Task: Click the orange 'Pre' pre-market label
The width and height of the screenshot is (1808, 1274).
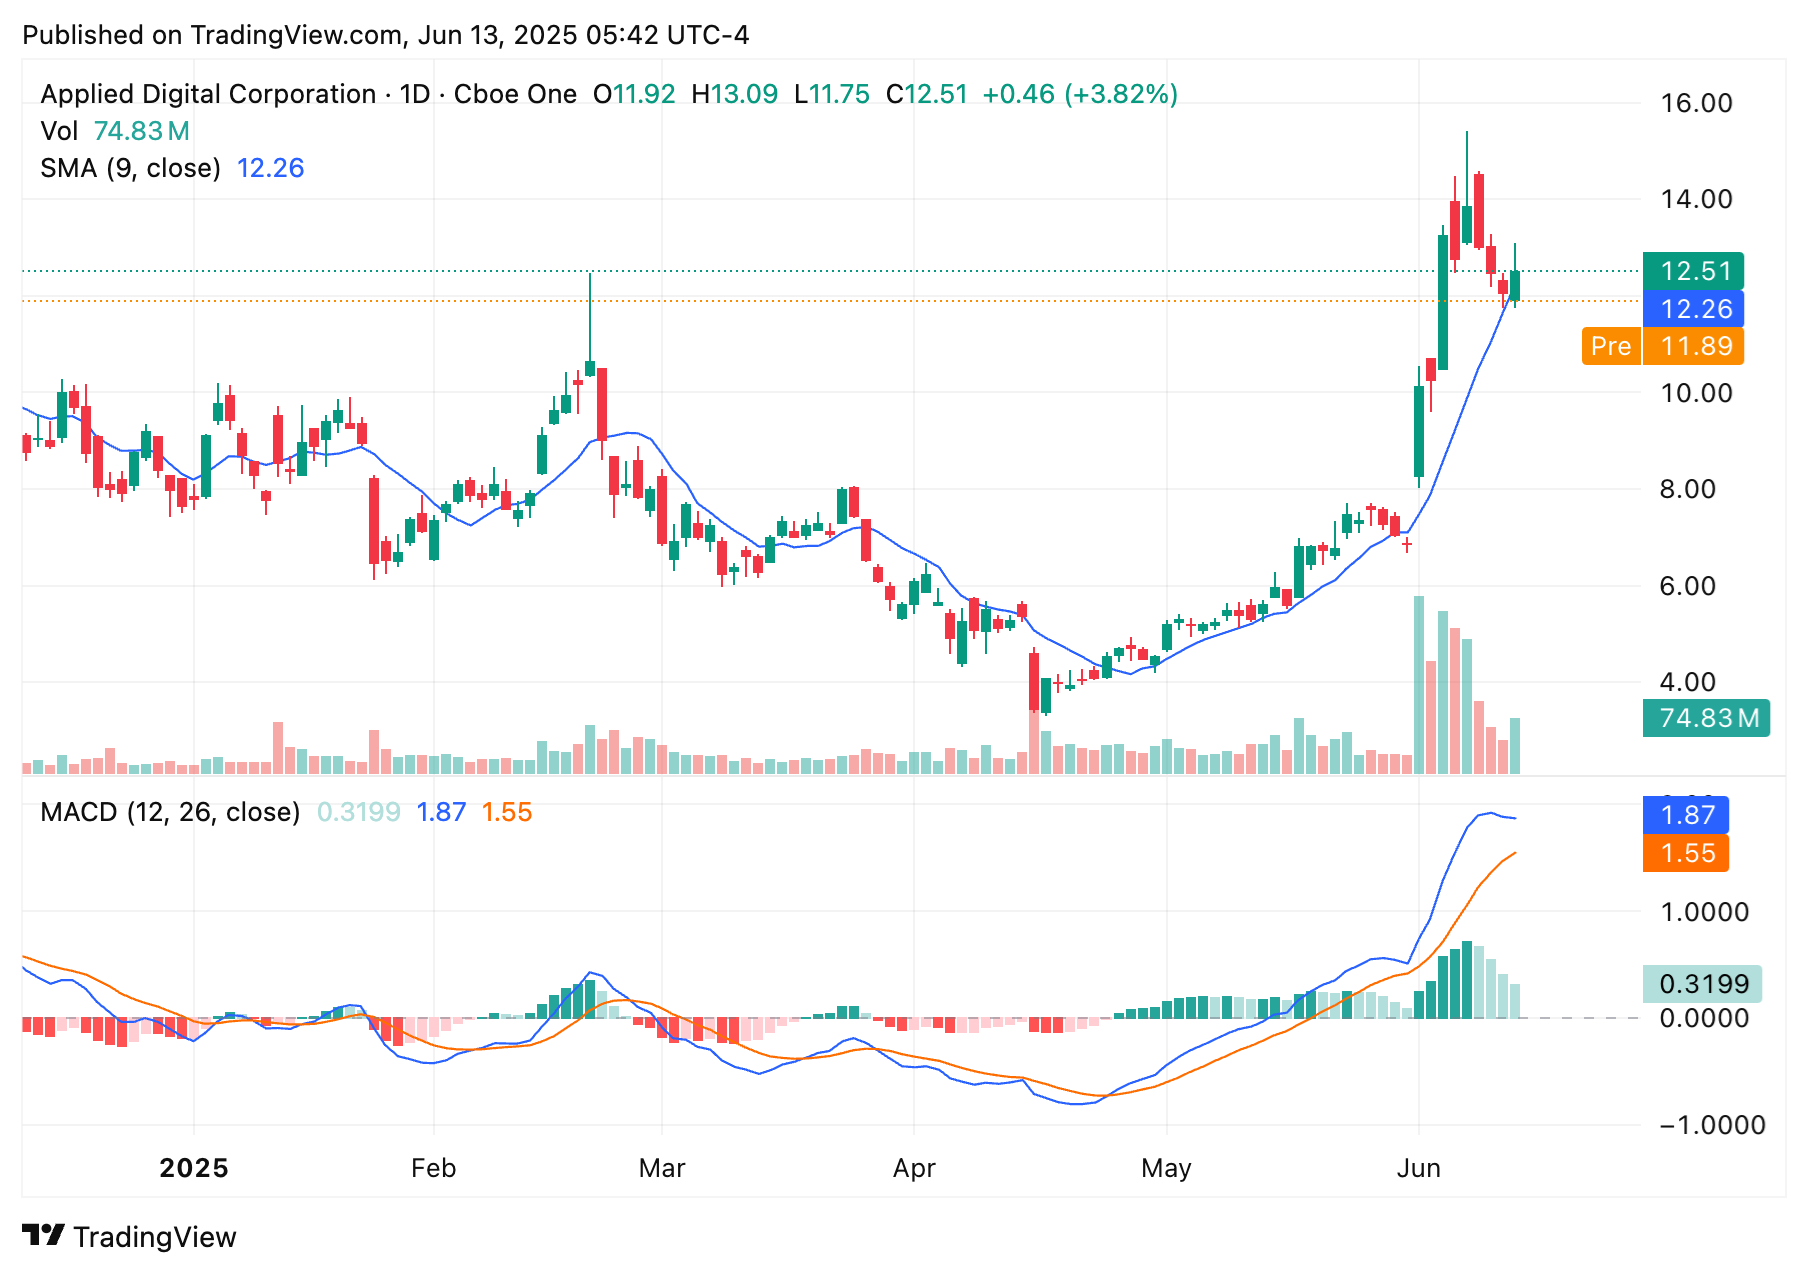Action: (1611, 346)
